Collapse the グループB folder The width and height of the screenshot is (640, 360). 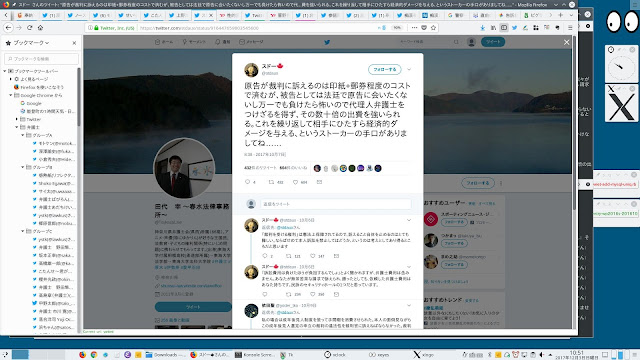(x=23, y=167)
